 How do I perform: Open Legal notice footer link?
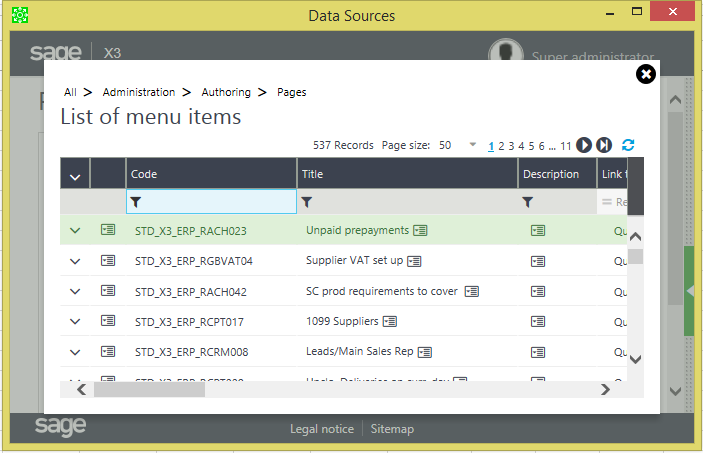[322, 429]
